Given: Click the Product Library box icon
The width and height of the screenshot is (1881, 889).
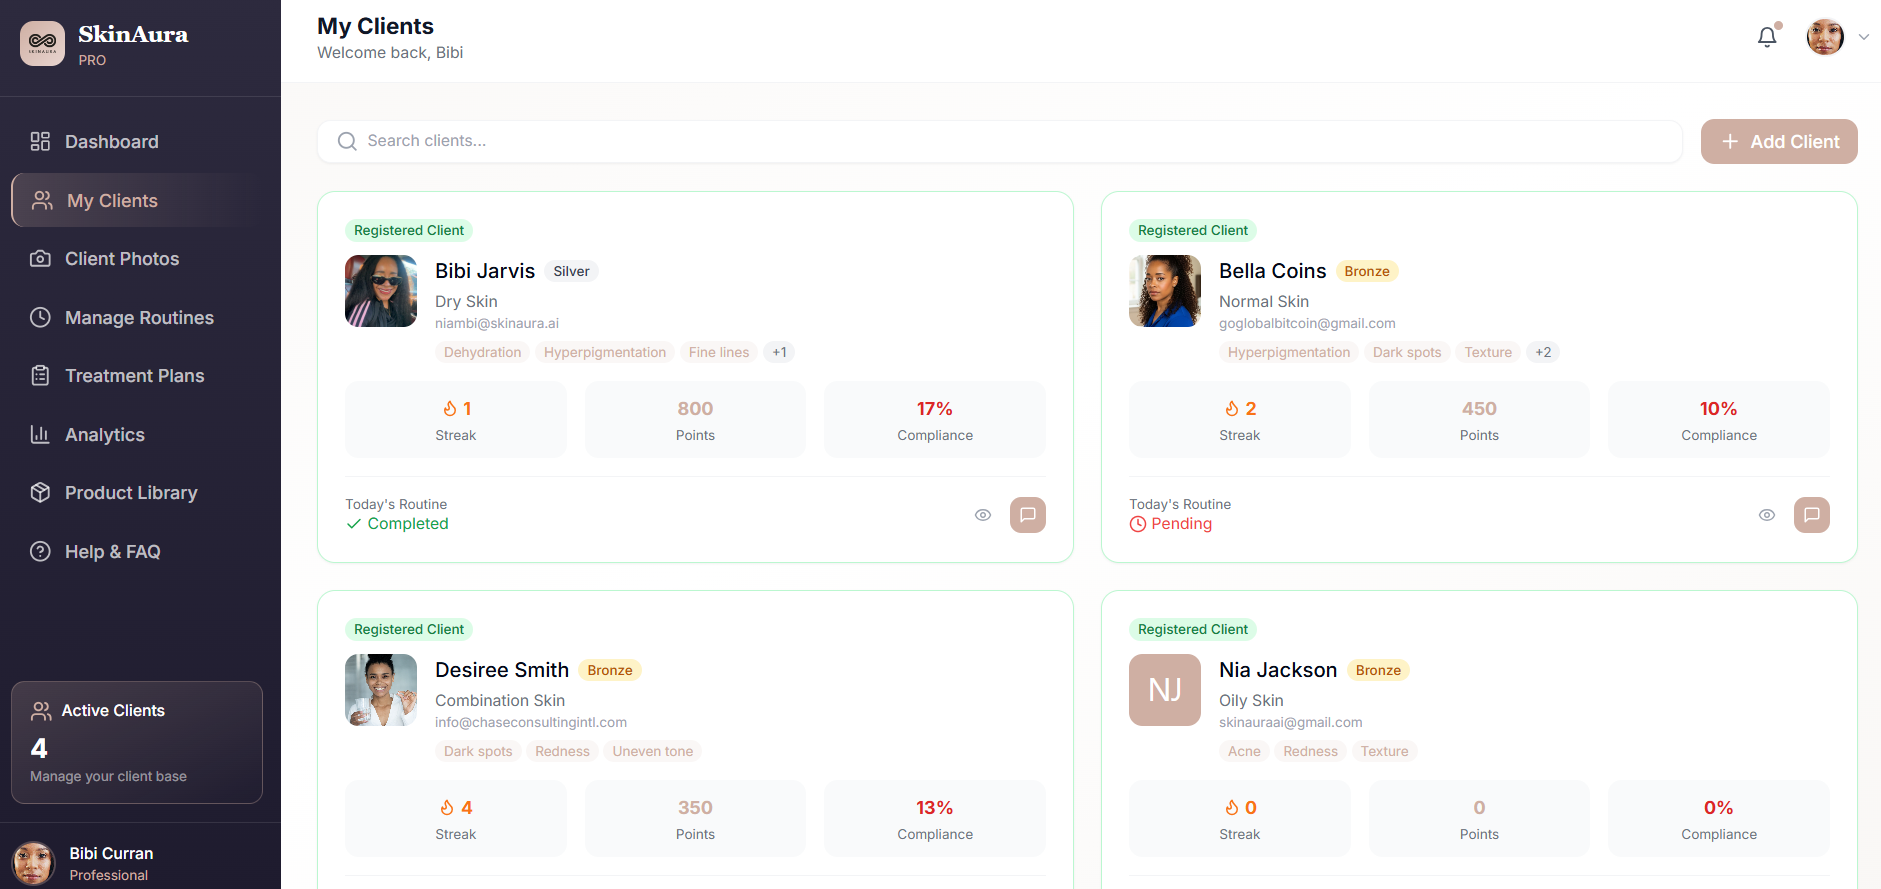Looking at the screenshot, I should click(x=40, y=493).
